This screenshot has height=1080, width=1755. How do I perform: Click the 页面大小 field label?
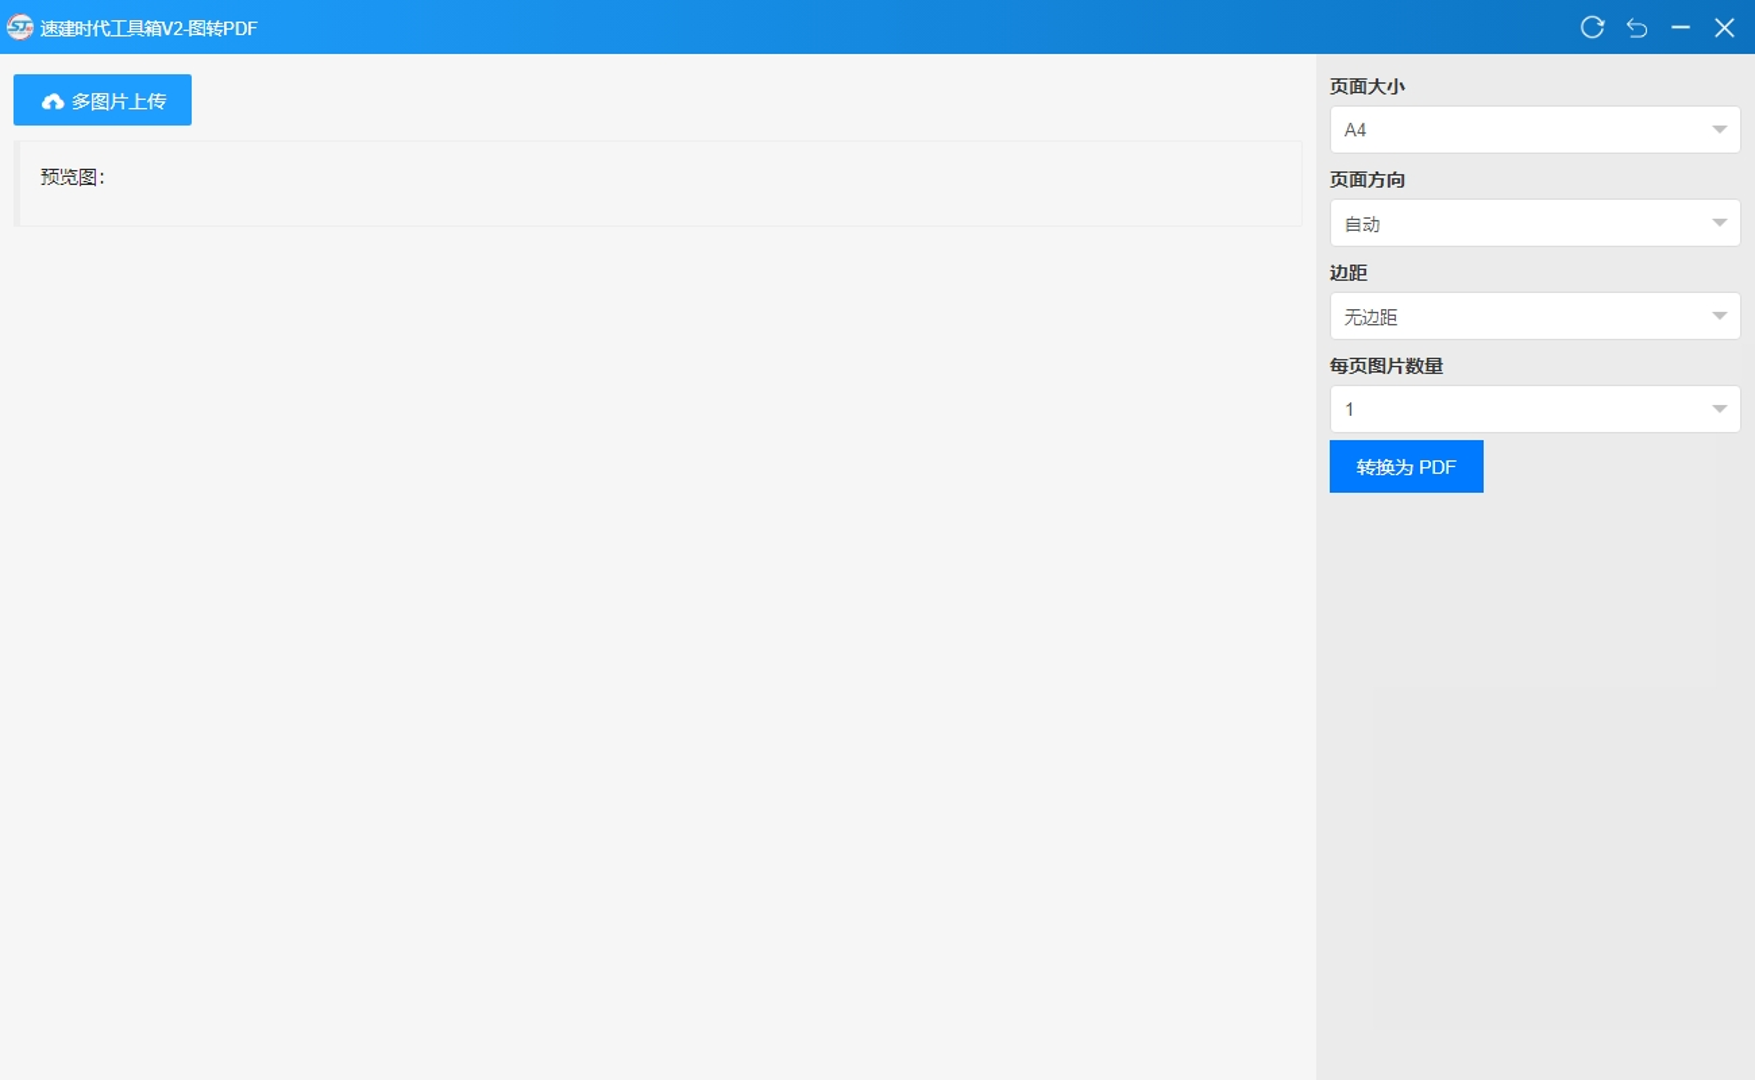(x=1367, y=87)
